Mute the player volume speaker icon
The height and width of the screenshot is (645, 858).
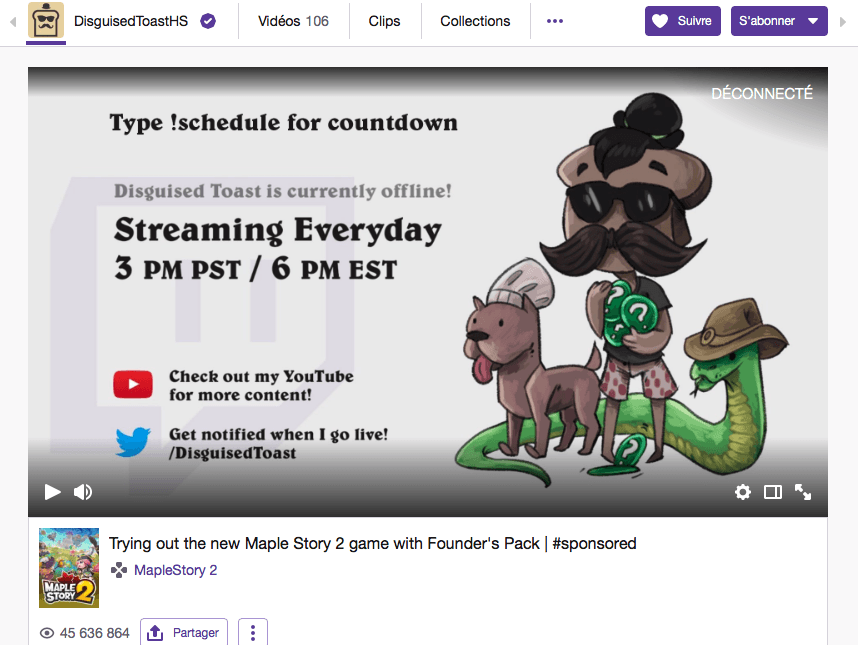(83, 492)
